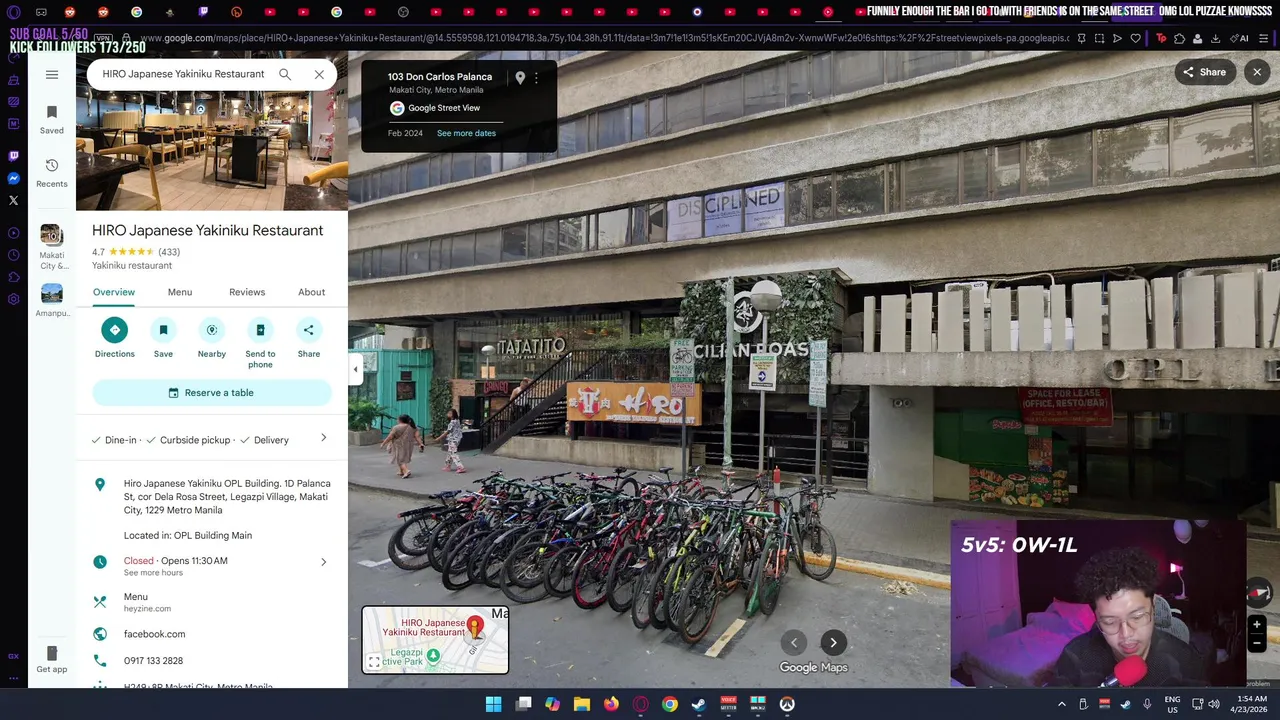Open the minimap of HIRO location
1280x720 pixels.
(435, 640)
